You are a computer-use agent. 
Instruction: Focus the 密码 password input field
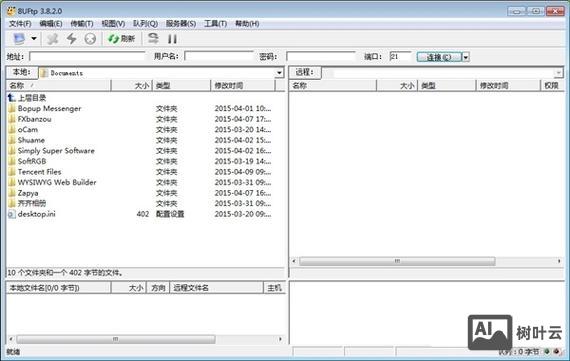point(321,57)
